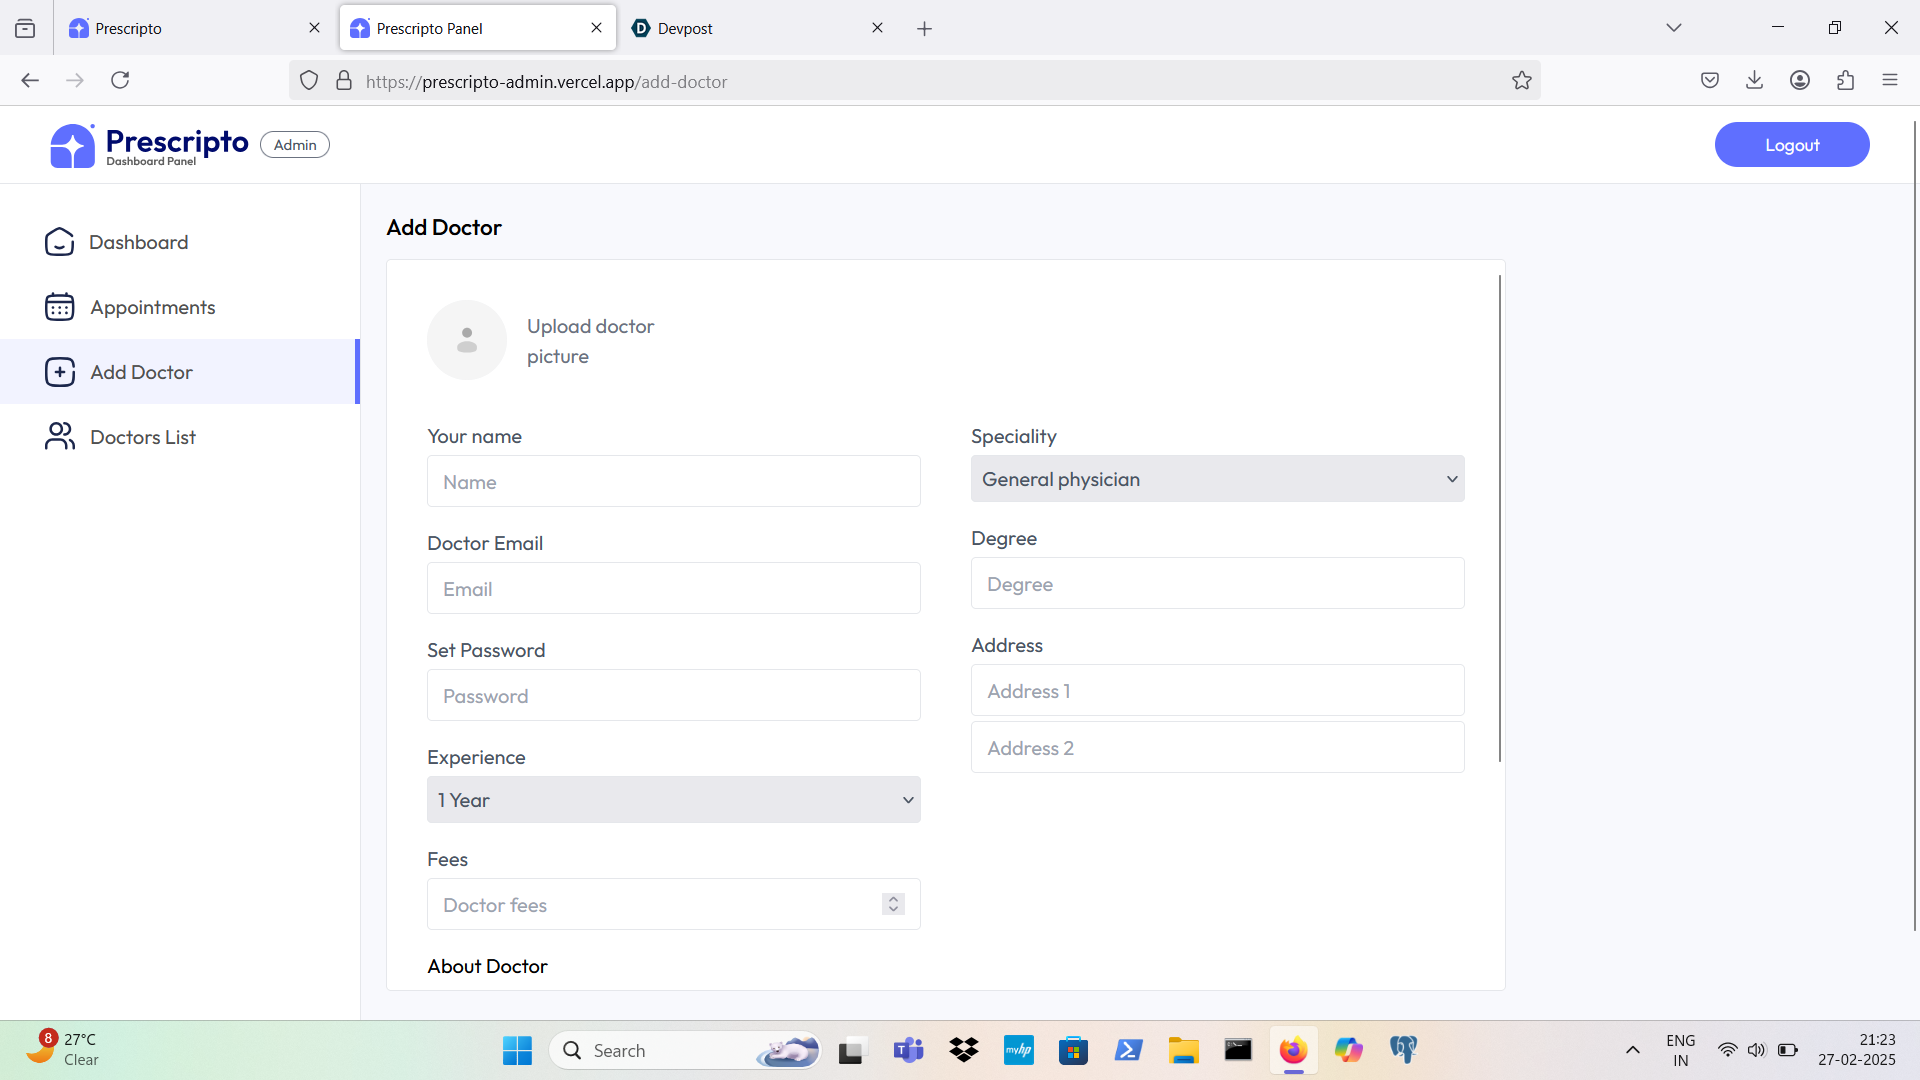Click the Add Doctor plus icon
Image resolution: width=1920 pixels, height=1080 pixels.
(59, 372)
